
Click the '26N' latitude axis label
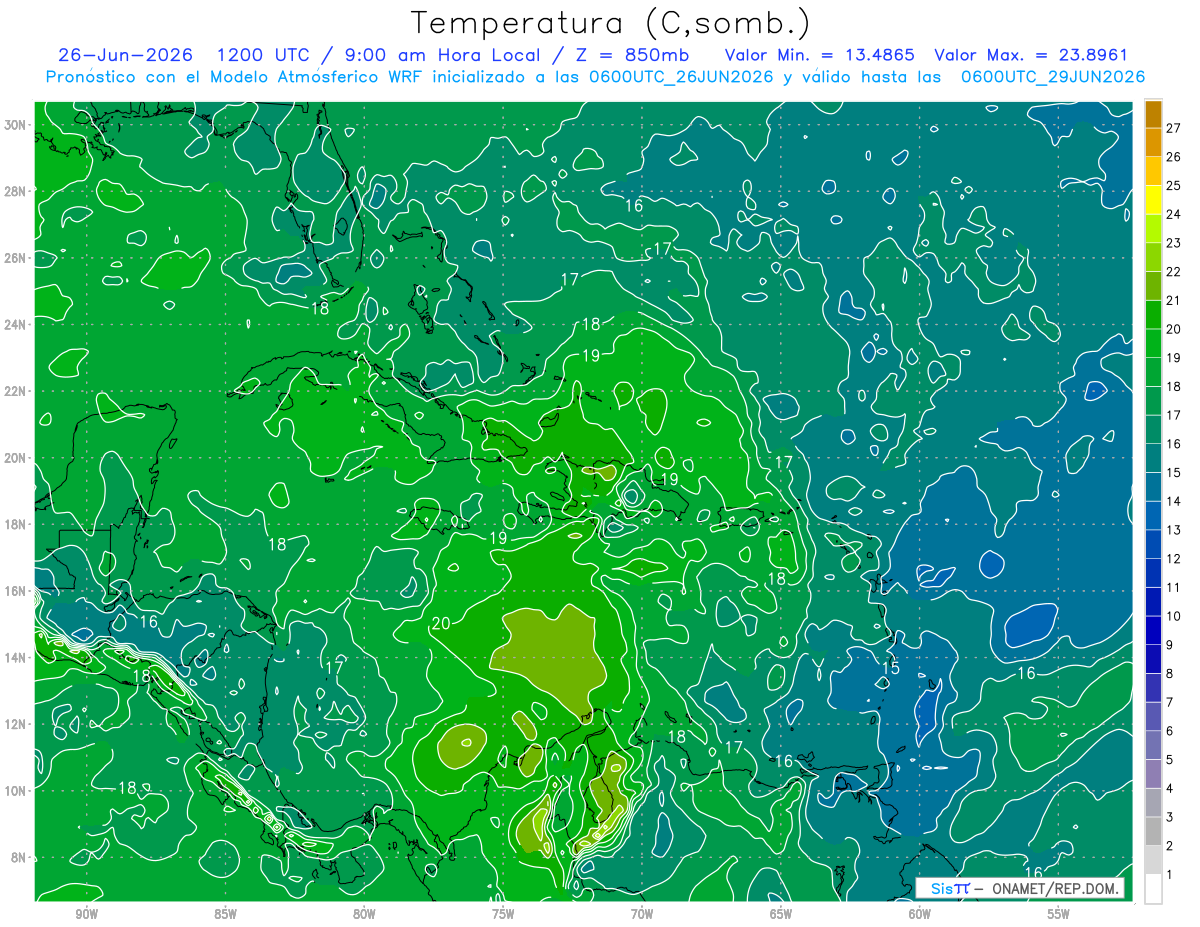(x=16, y=258)
